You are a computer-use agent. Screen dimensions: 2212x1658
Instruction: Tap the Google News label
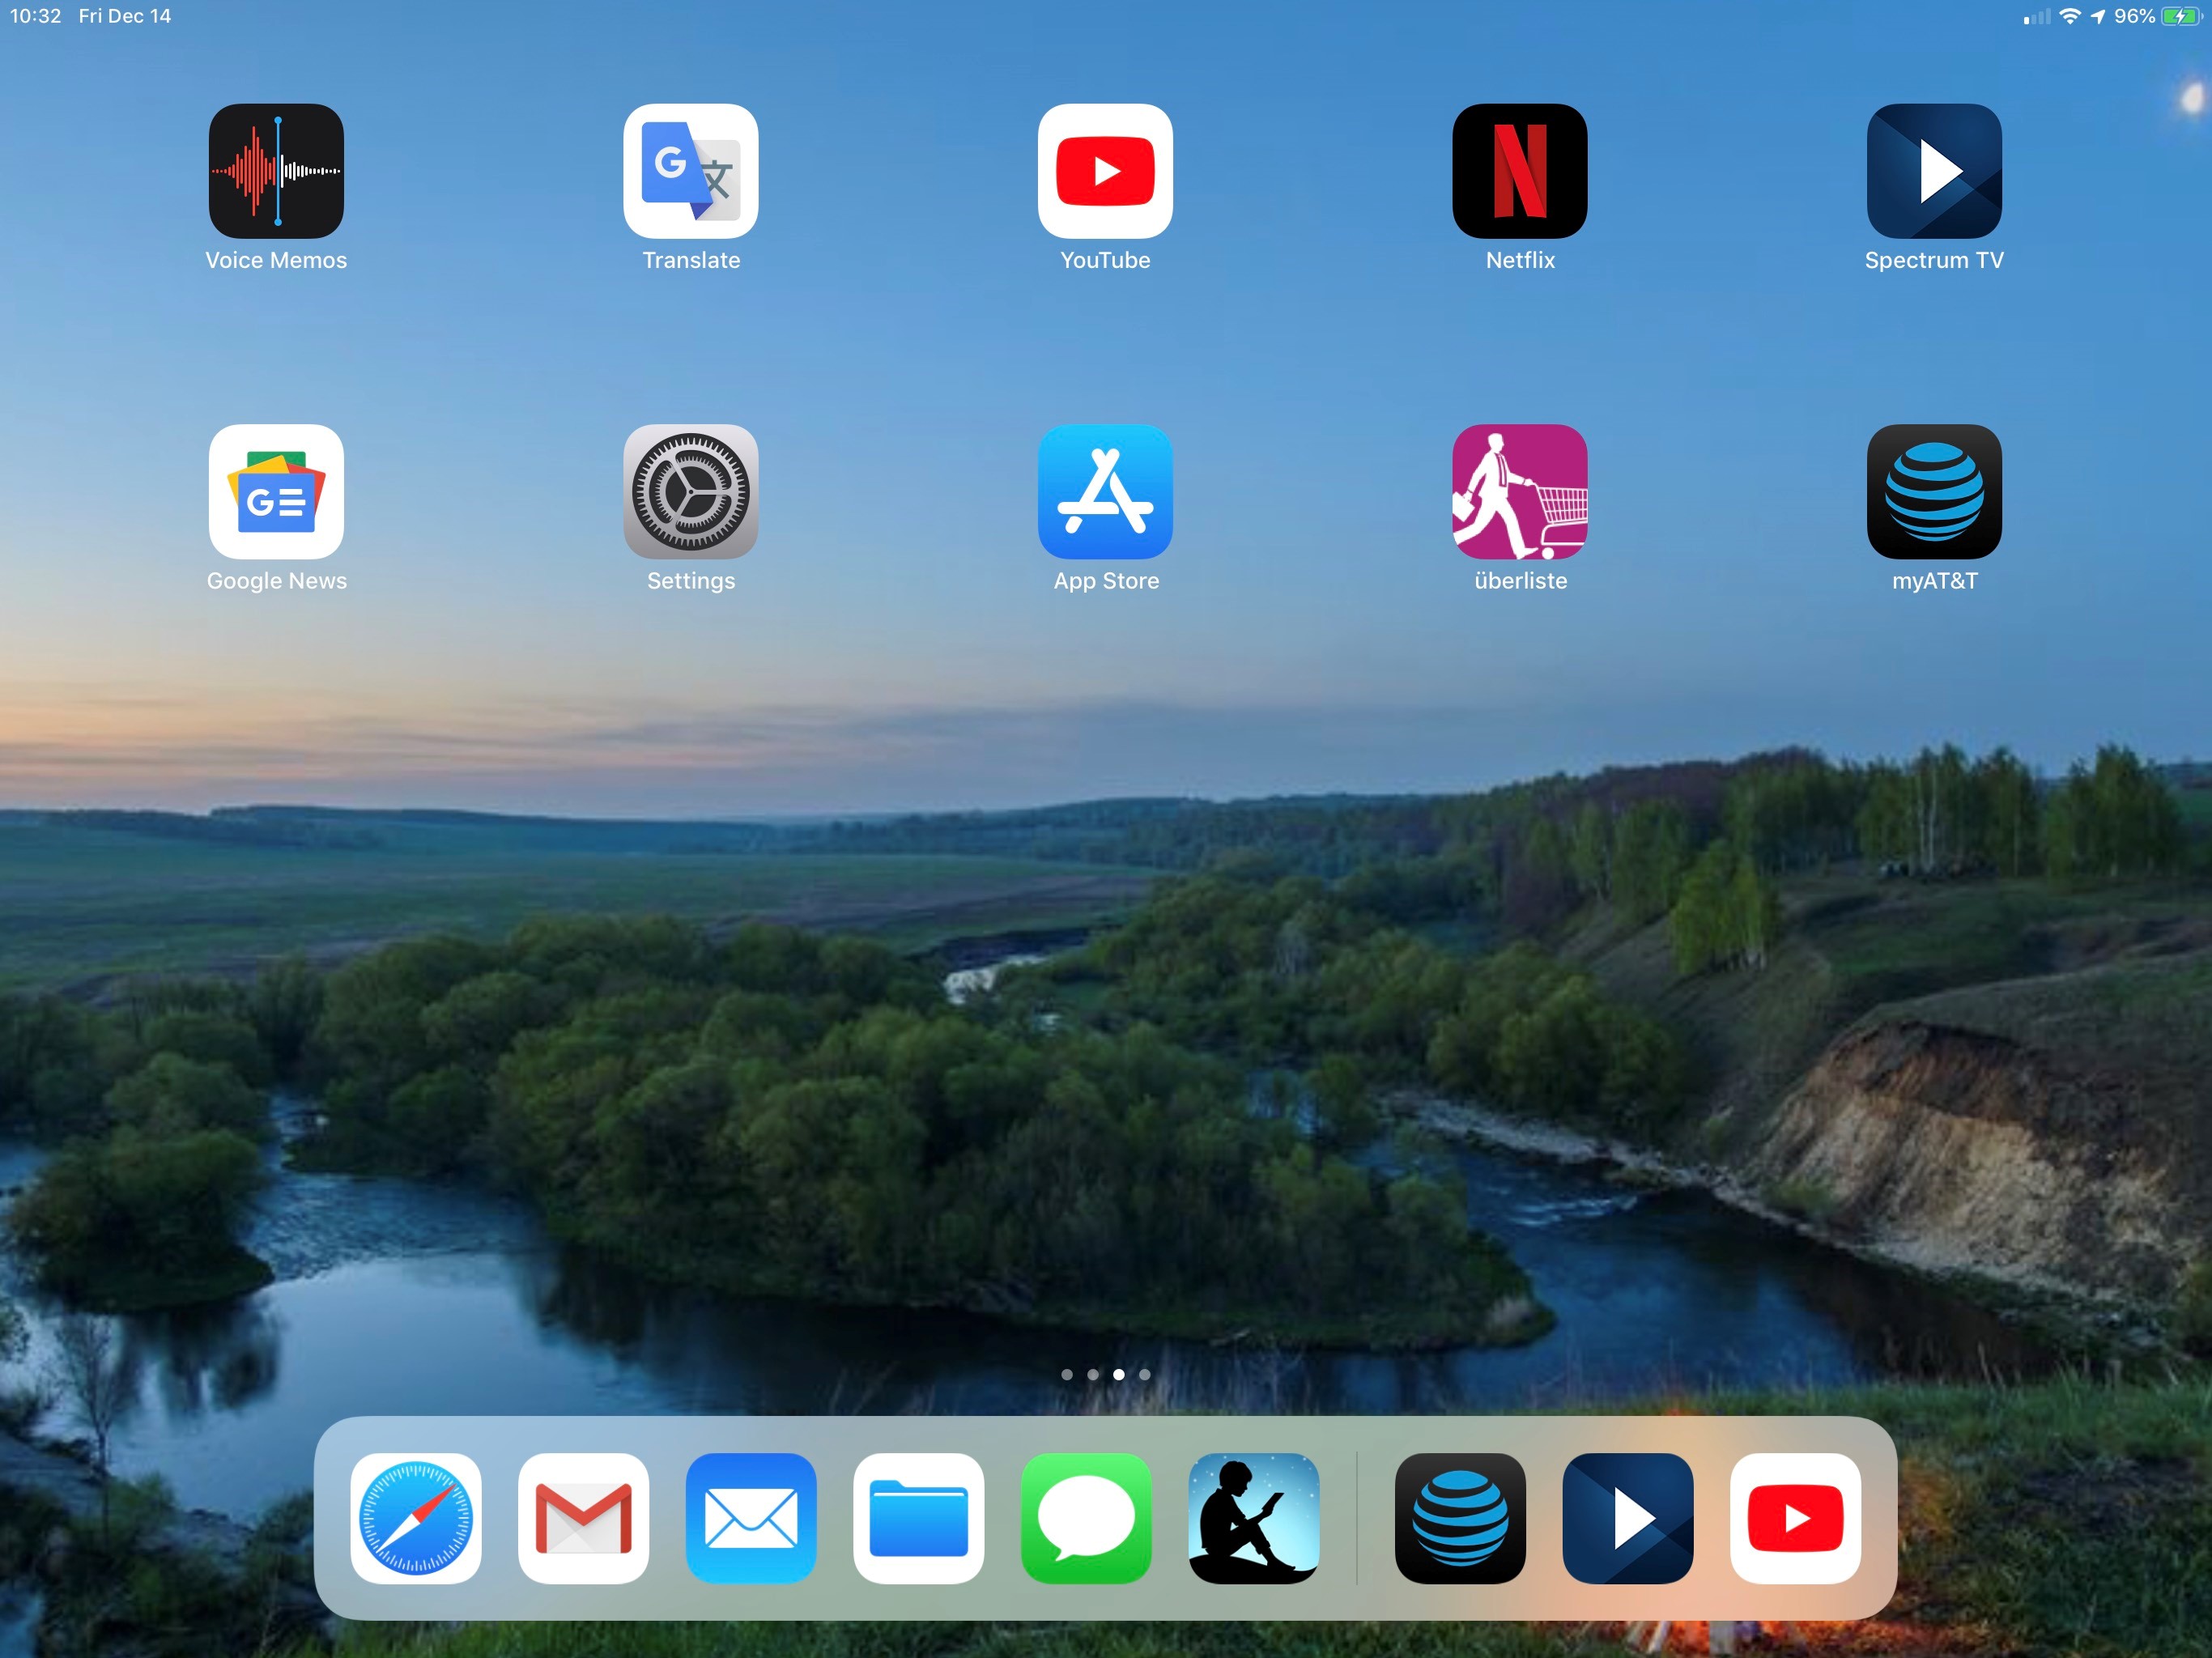[277, 581]
